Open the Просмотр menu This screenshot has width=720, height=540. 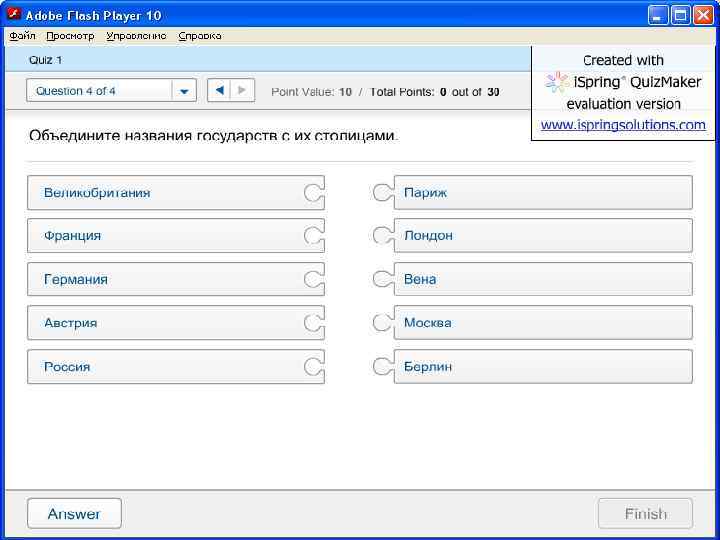pos(70,36)
